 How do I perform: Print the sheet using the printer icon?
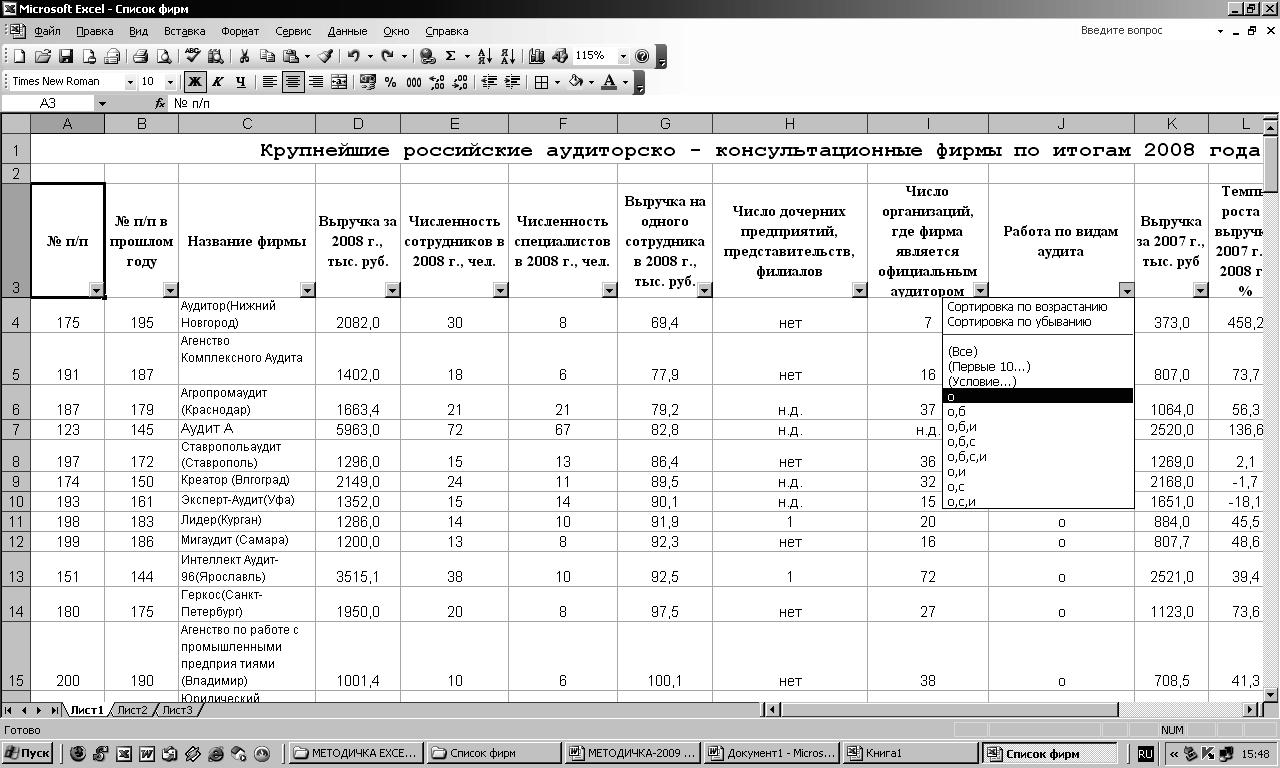pos(140,57)
